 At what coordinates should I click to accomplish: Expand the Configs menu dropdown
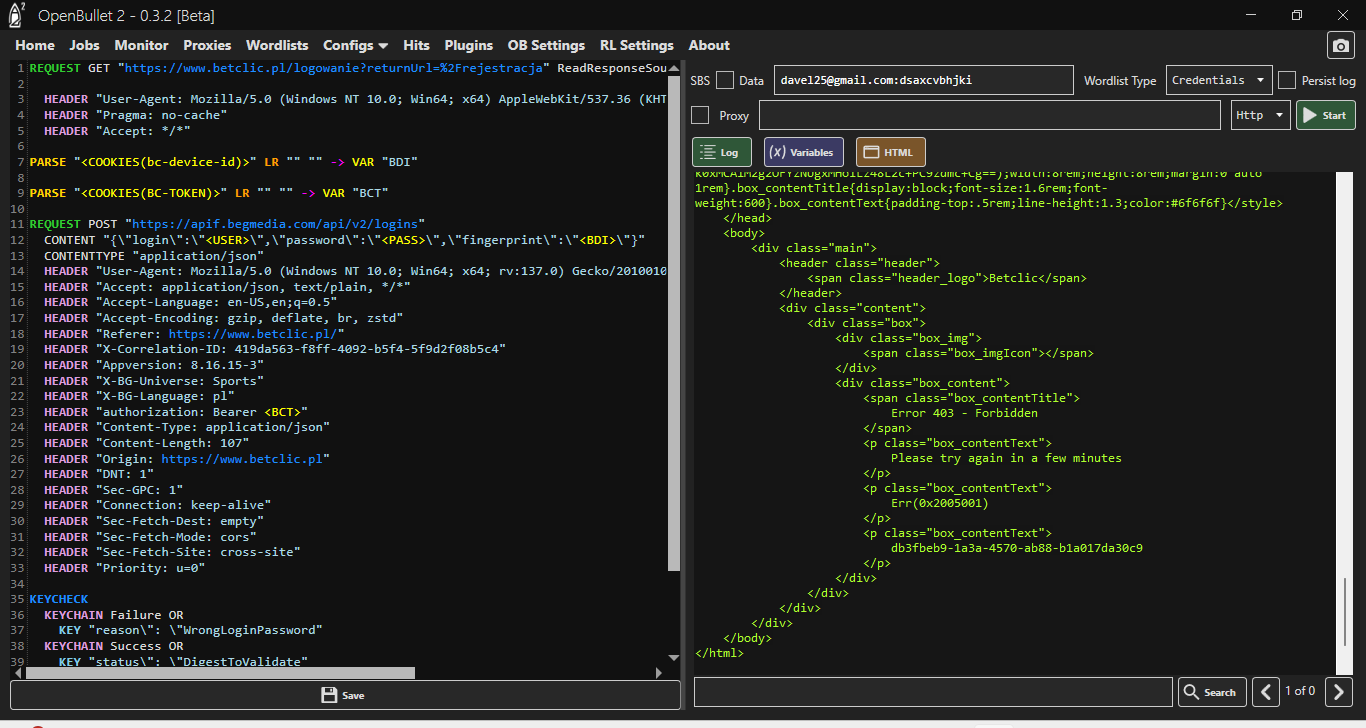pyautogui.click(x=355, y=45)
